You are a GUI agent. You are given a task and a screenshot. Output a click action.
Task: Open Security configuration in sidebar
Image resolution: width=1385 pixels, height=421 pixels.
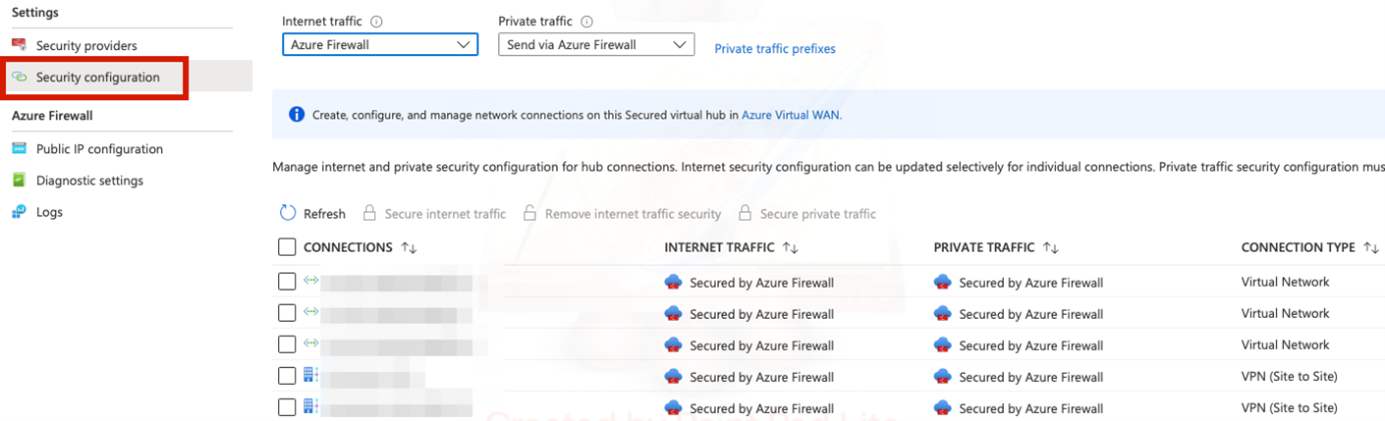click(97, 77)
